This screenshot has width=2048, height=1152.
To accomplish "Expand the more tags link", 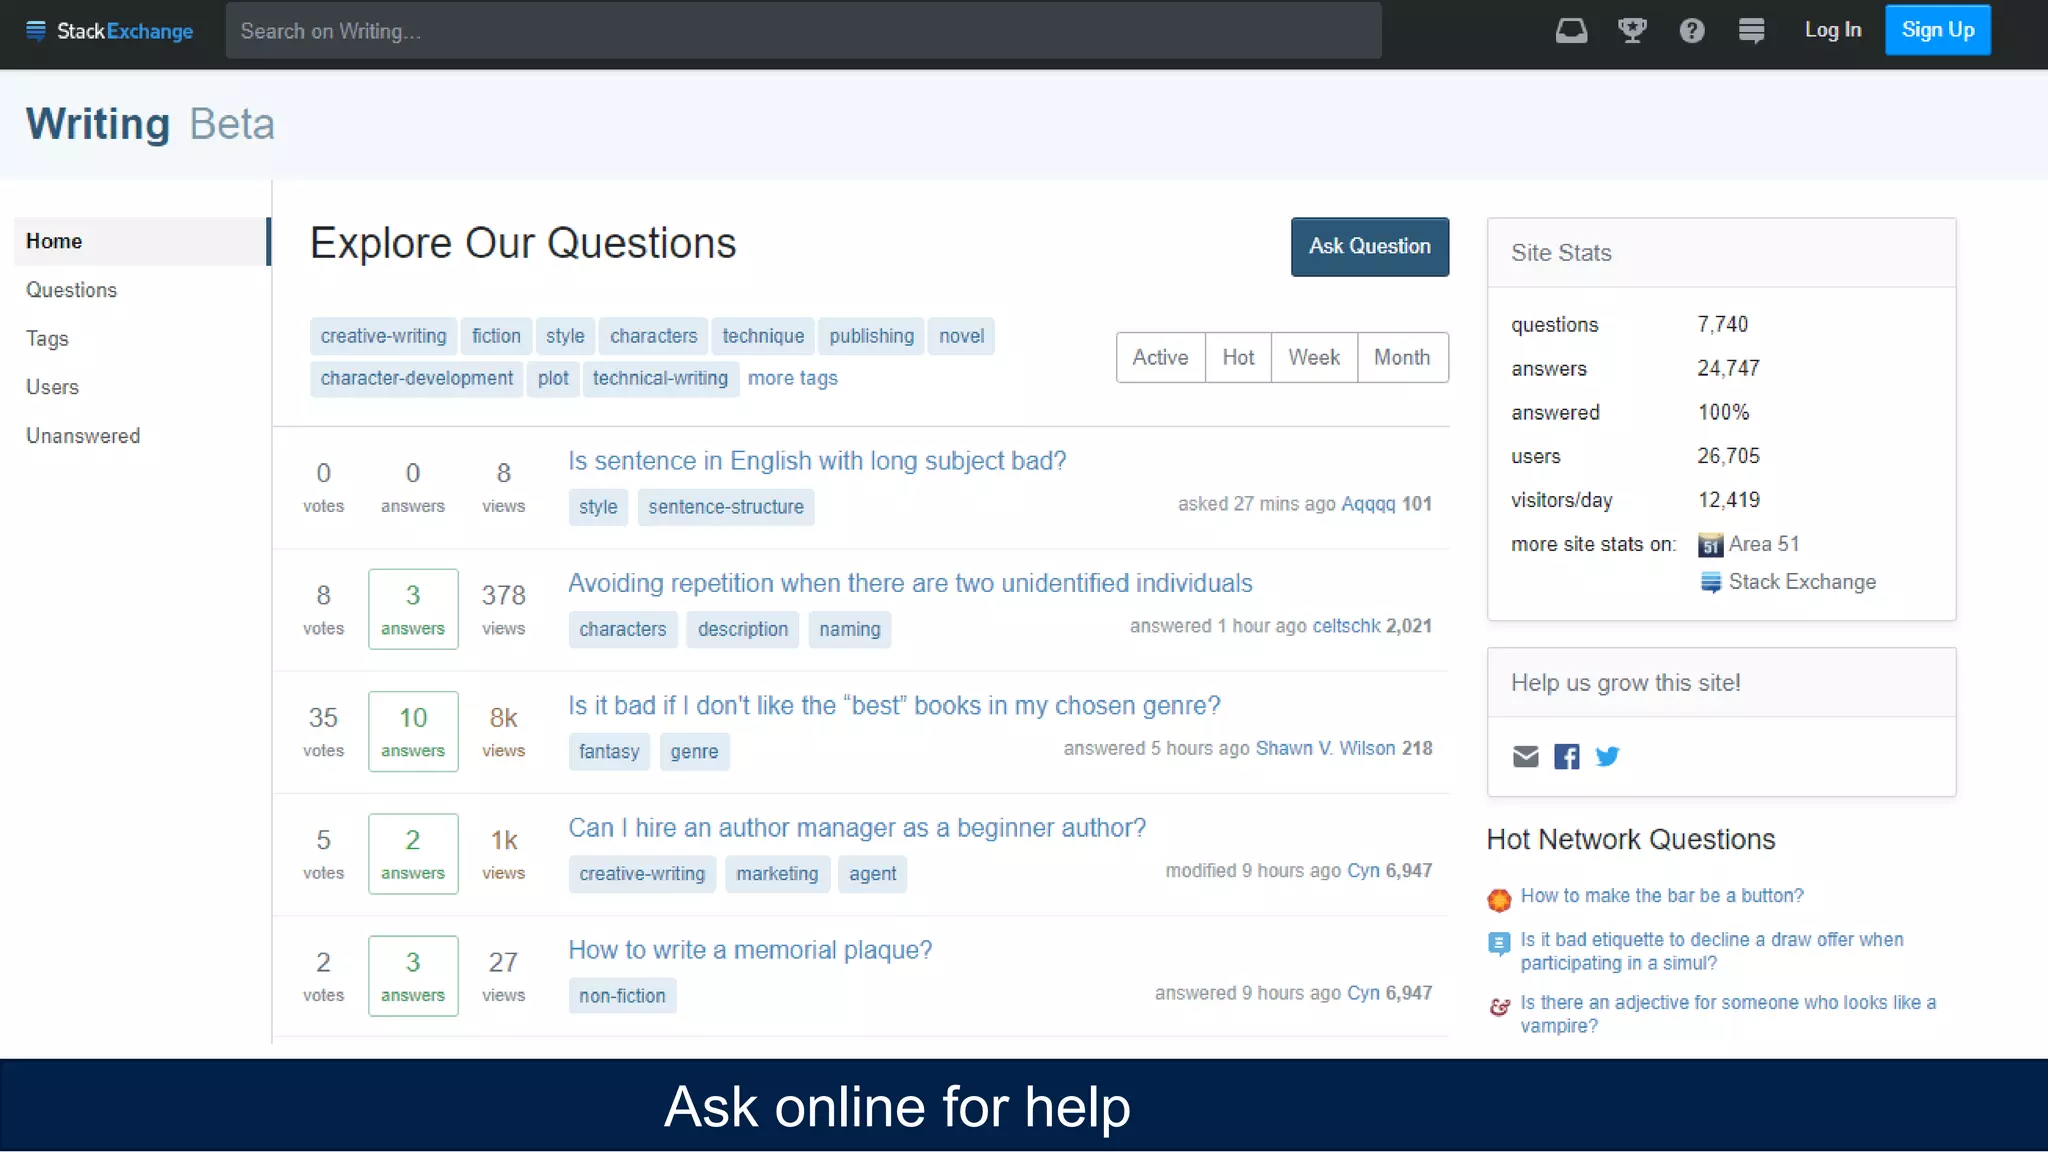I will click(792, 378).
